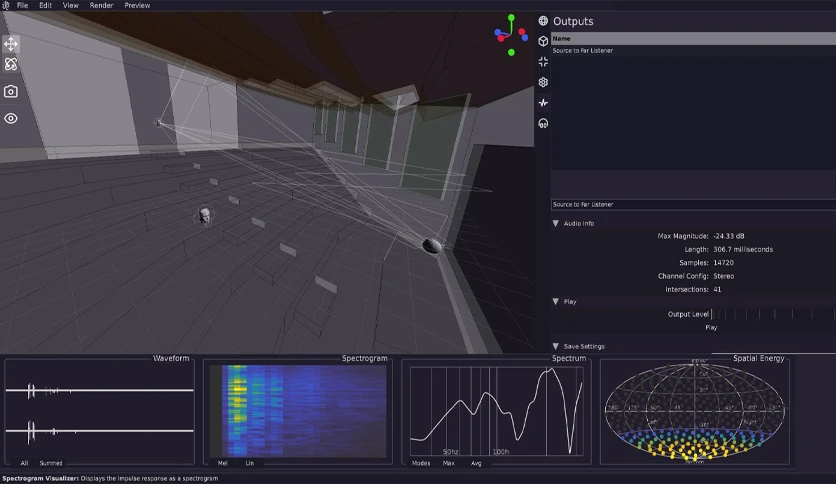Click the Samples value 14720

pyautogui.click(x=723, y=263)
